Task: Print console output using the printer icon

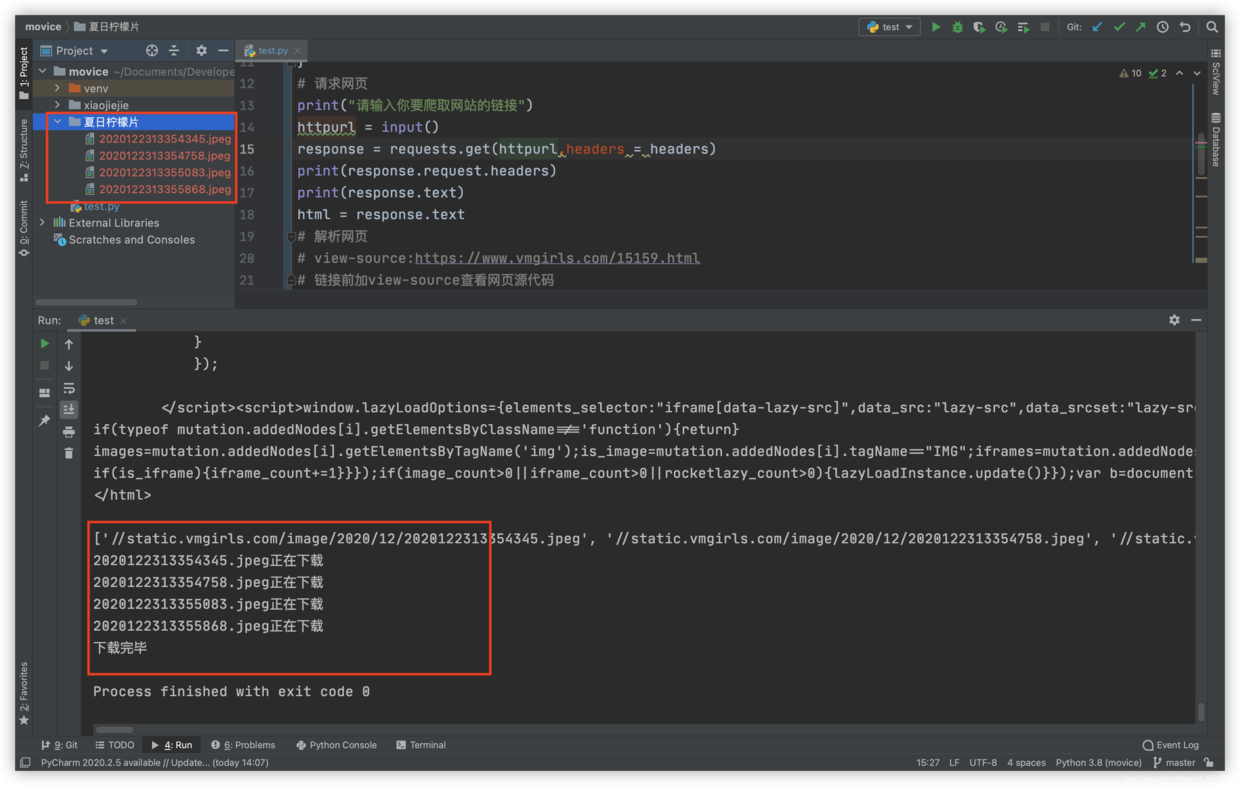Action: [x=68, y=432]
